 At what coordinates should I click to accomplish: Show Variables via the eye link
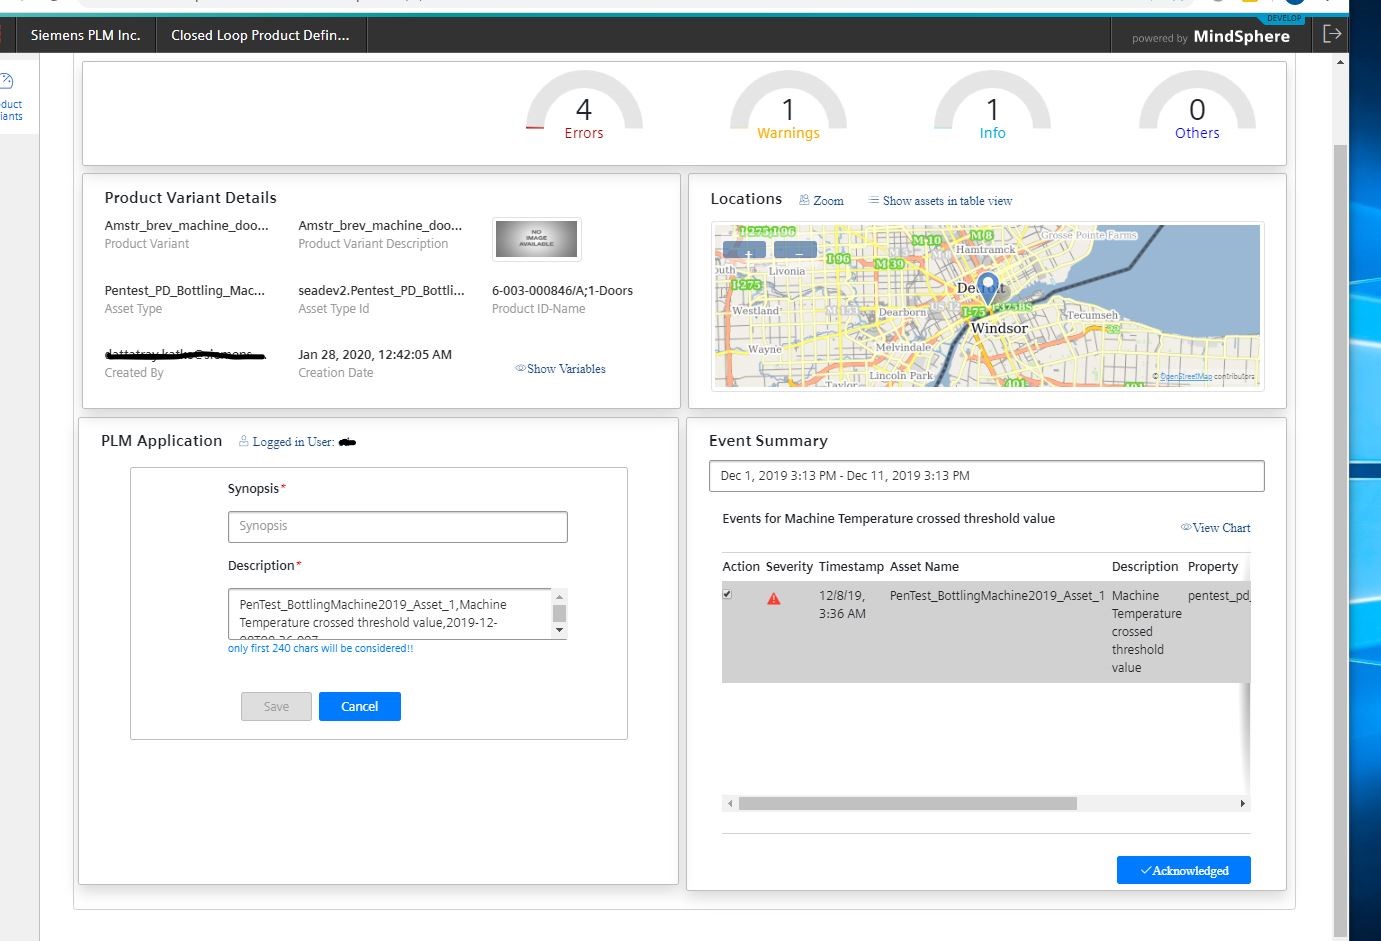coord(560,369)
